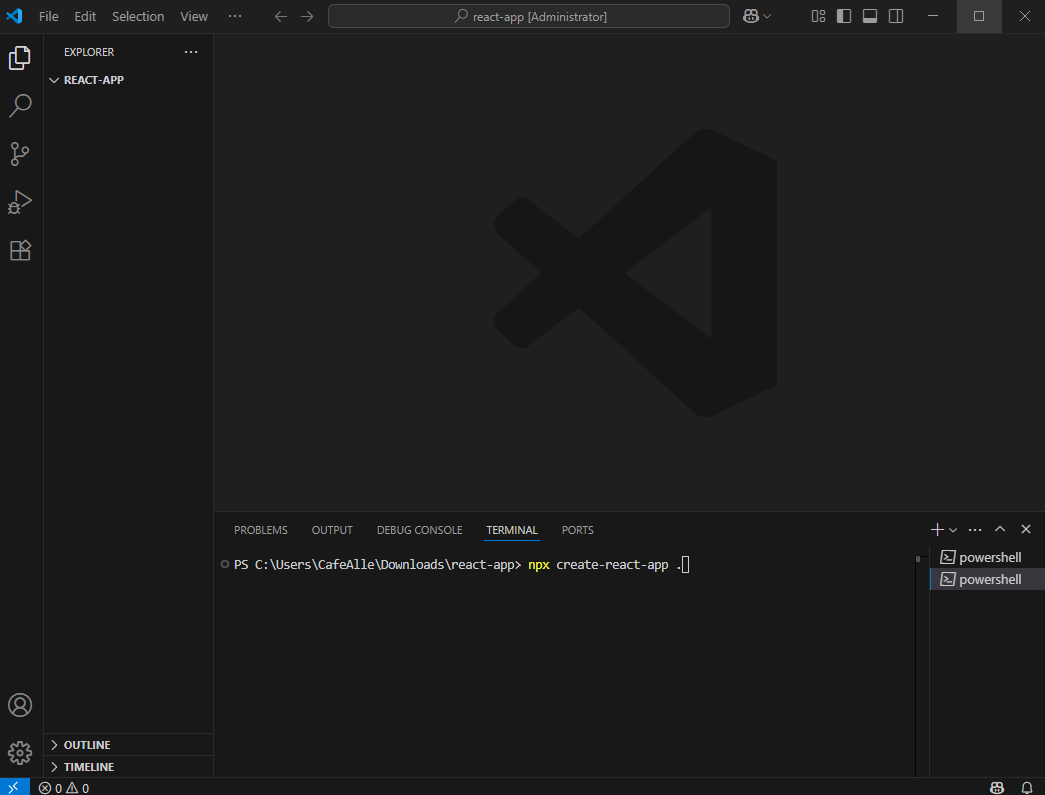The height and width of the screenshot is (795, 1045).
Task: Click the terminal scrollbar
Action: coord(918,559)
